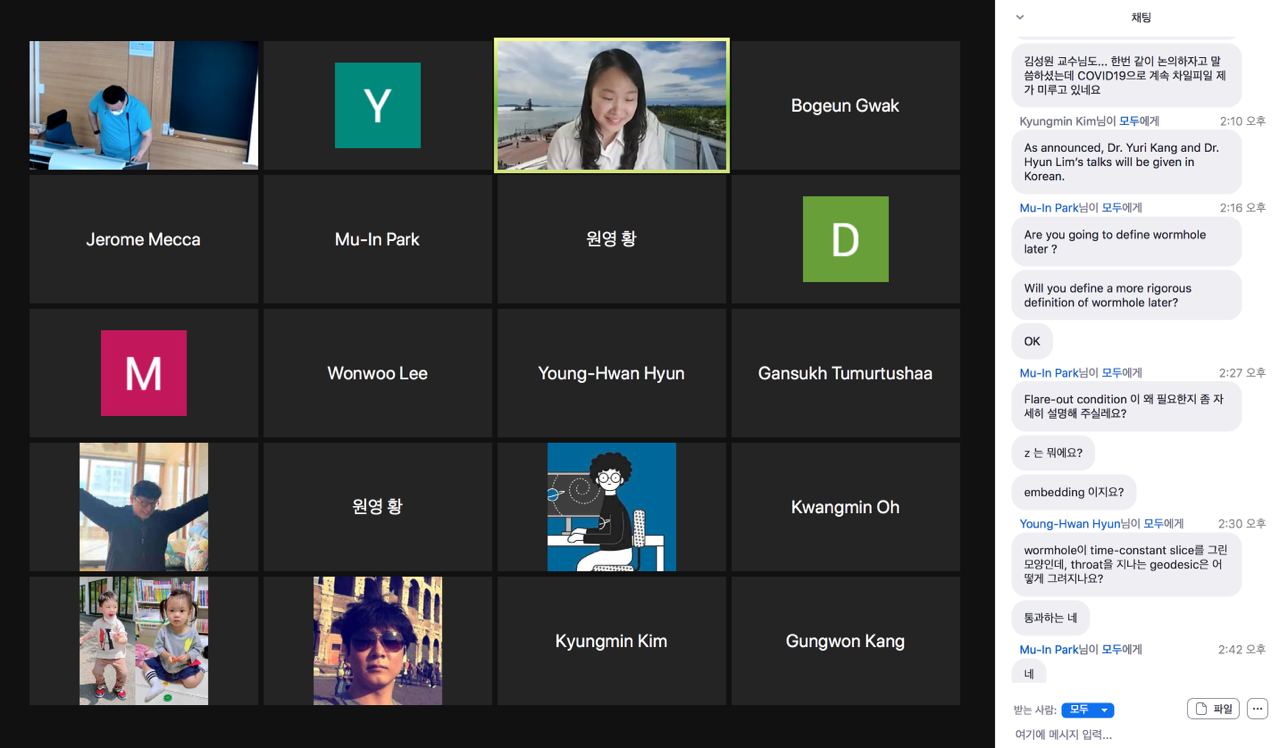Click Mu-In Park sender name at 2:16
The width and height of the screenshot is (1280, 748).
point(1049,208)
